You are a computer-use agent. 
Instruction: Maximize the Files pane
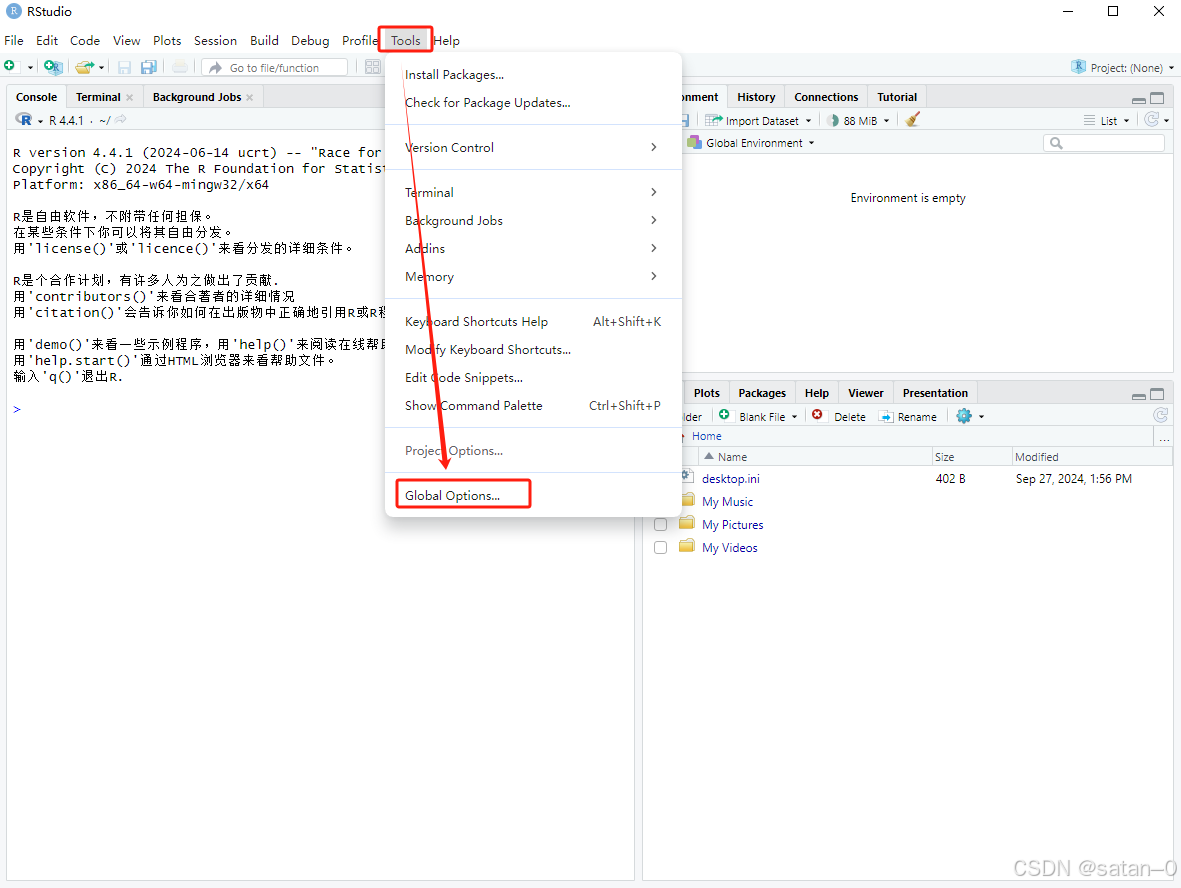1158,394
